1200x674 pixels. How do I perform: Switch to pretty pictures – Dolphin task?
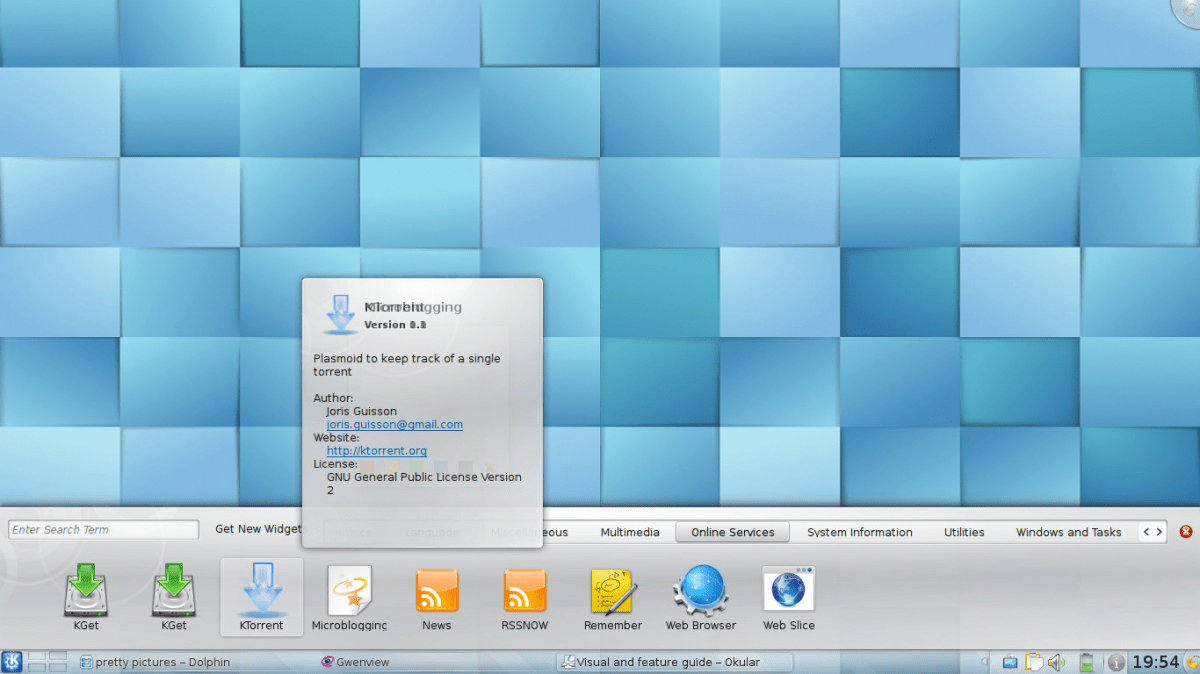[x=156, y=662]
